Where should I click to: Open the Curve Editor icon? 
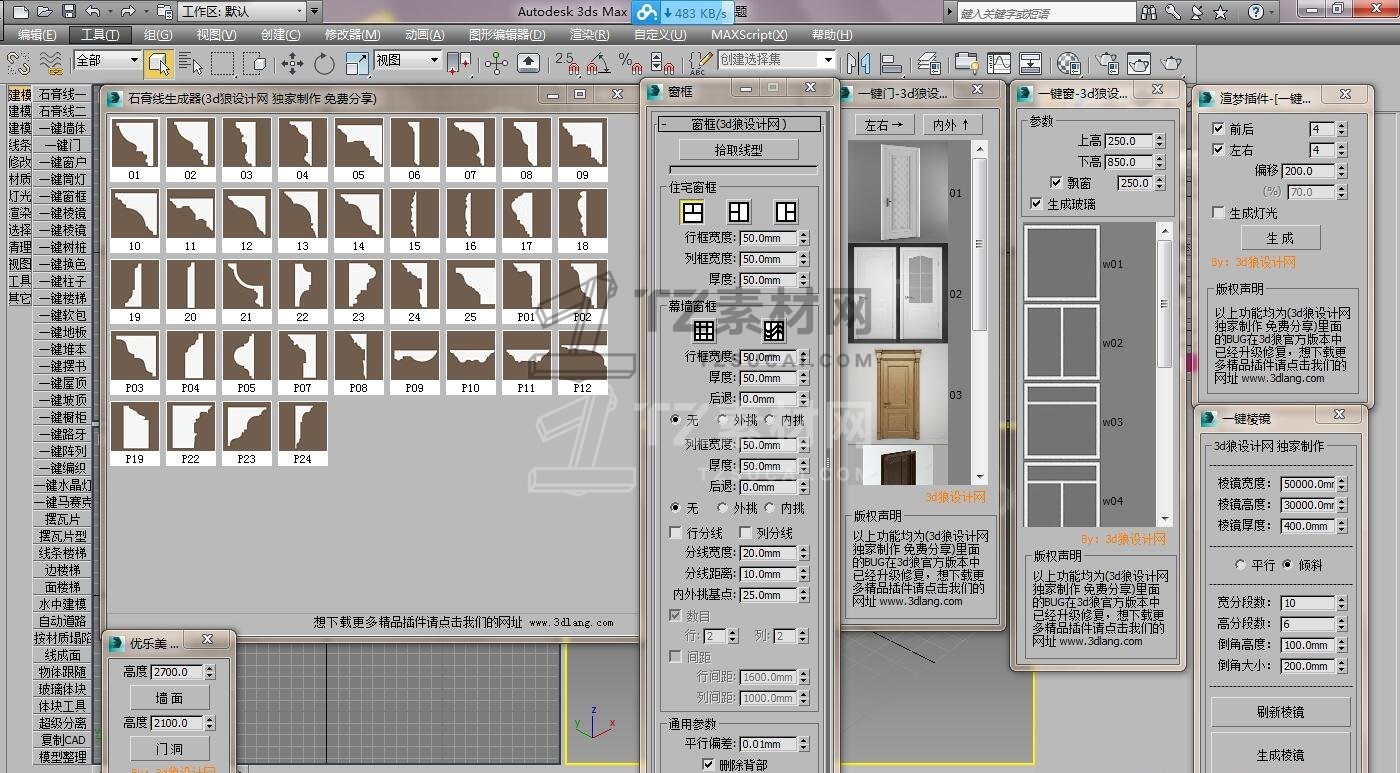[x=999, y=64]
